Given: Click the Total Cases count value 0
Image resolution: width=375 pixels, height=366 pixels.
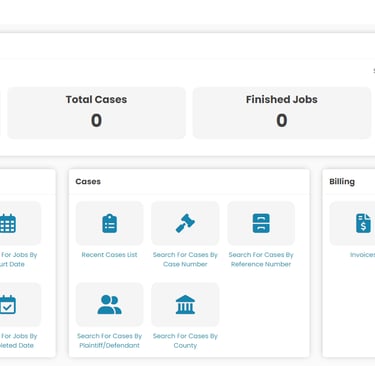Looking at the screenshot, I should tap(96, 120).
